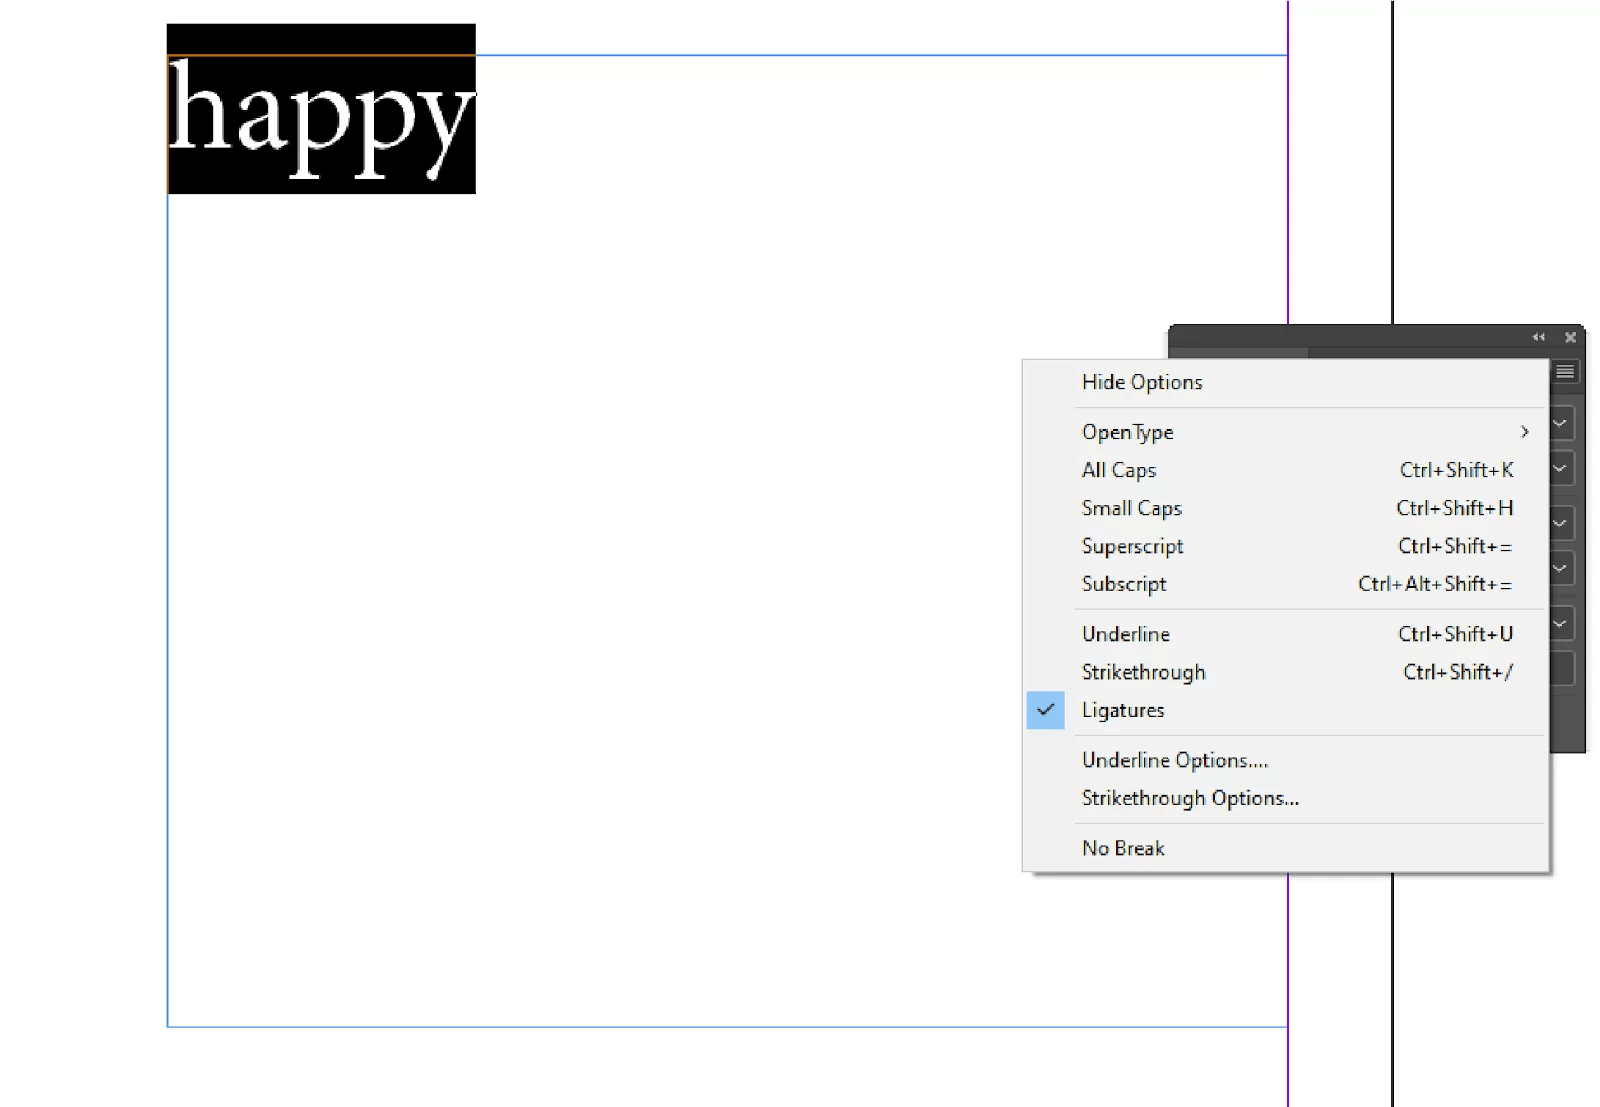Toggle off Ligatures in the menu
This screenshot has height=1107, width=1600.
tap(1123, 710)
